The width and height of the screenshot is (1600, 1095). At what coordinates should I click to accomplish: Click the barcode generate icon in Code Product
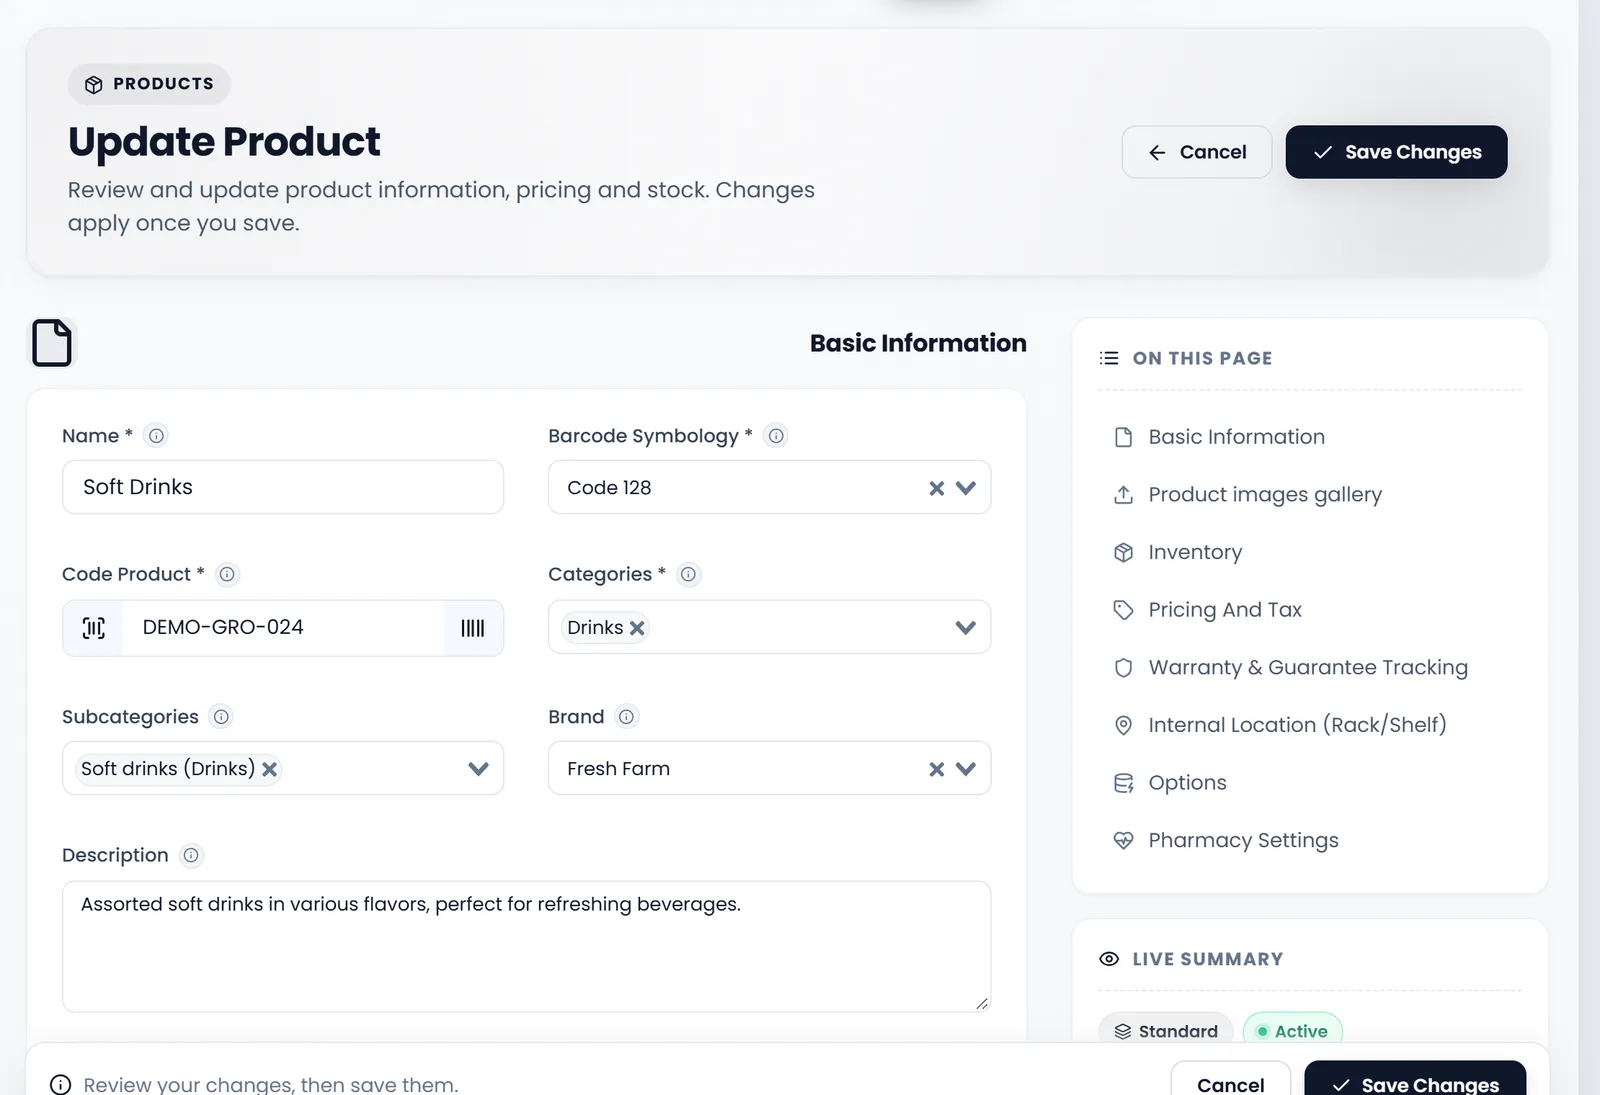tap(473, 628)
